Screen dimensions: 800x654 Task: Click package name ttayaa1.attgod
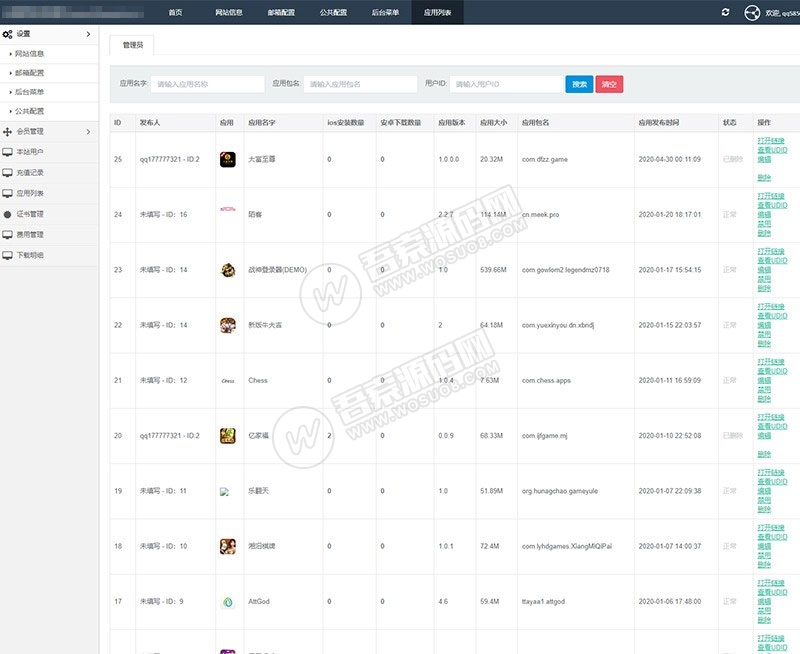point(543,602)
